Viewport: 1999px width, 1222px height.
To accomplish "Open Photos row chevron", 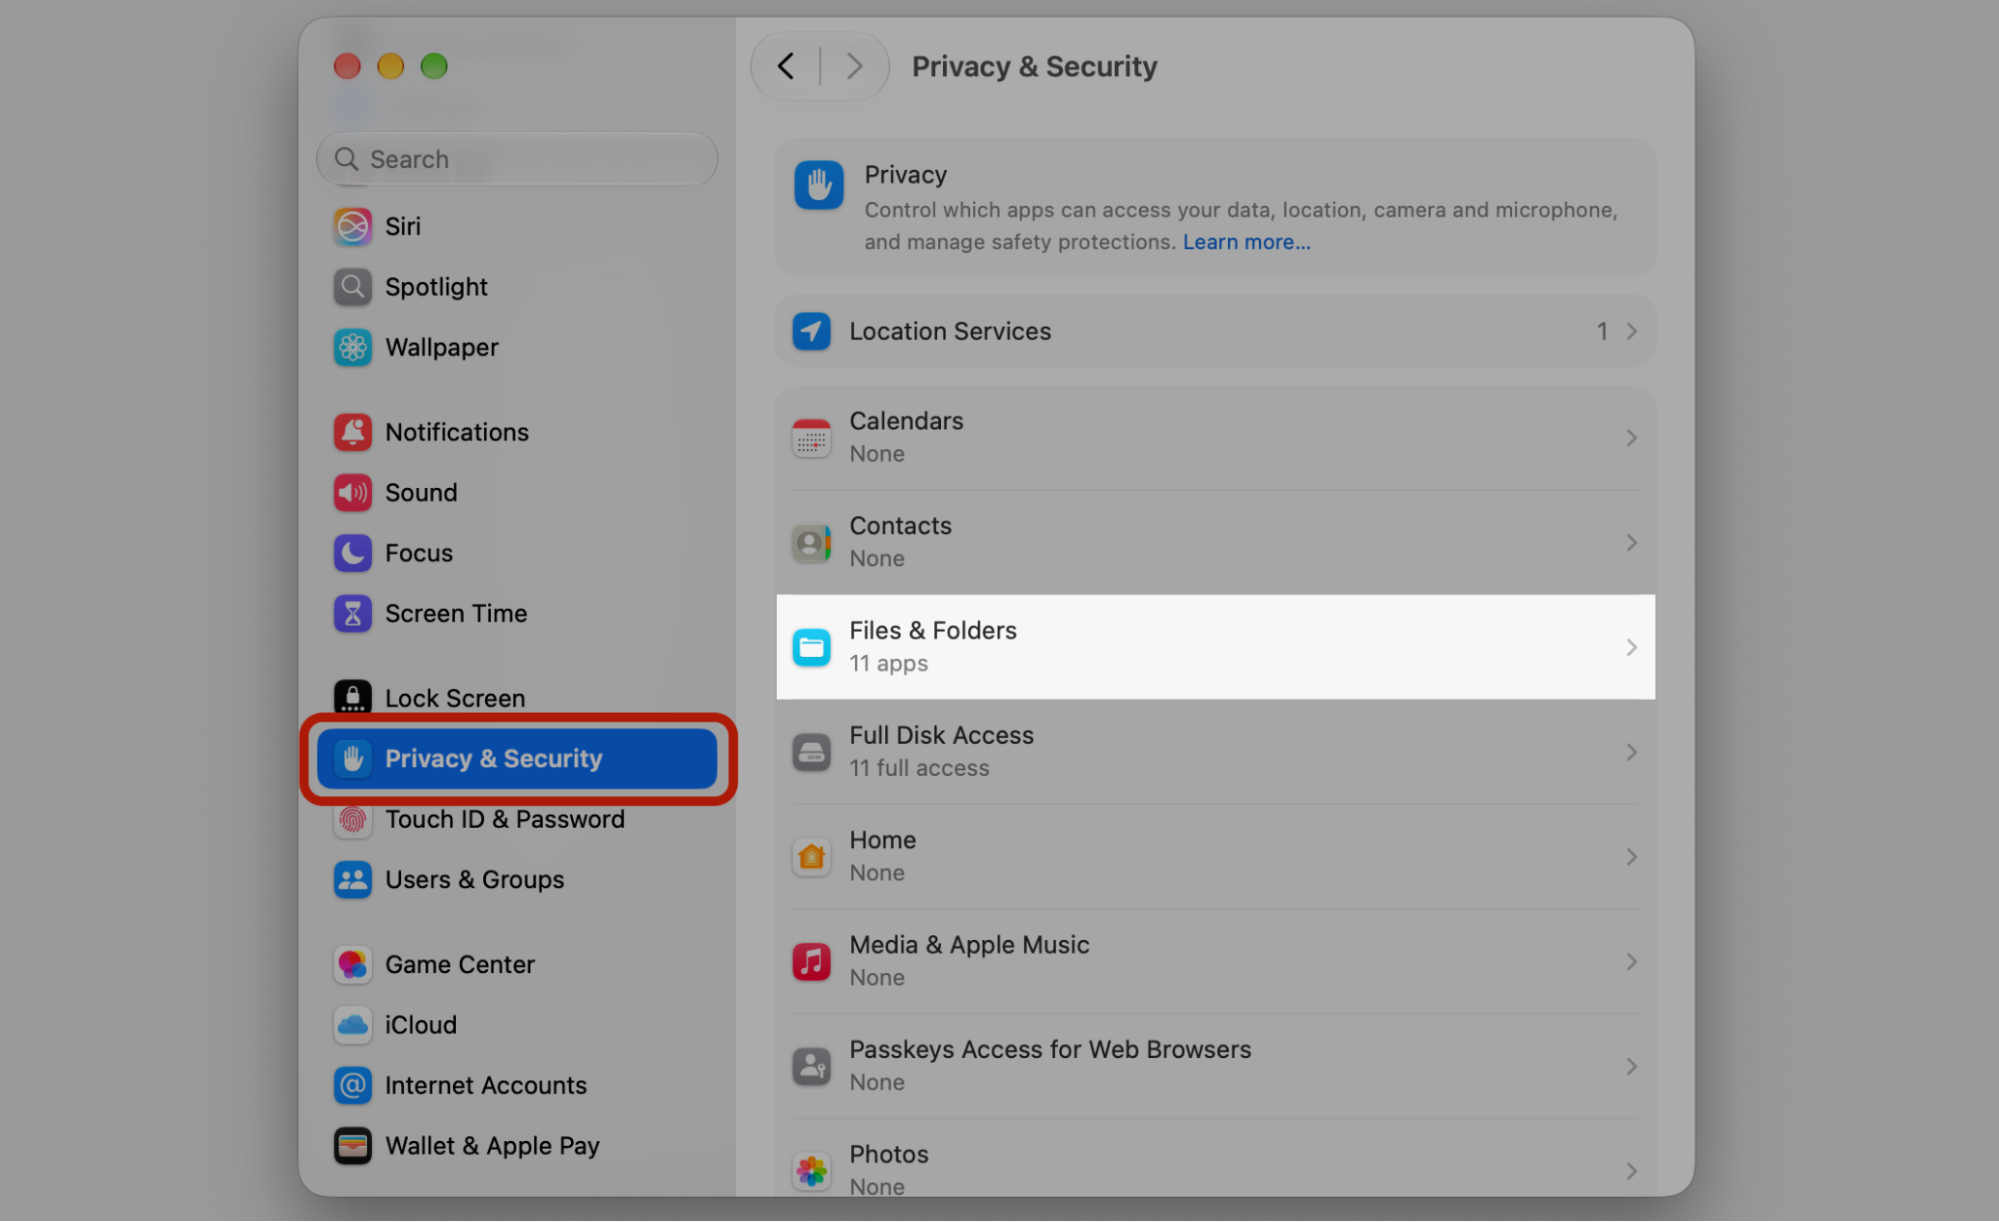I will tap(1631, 1171).
